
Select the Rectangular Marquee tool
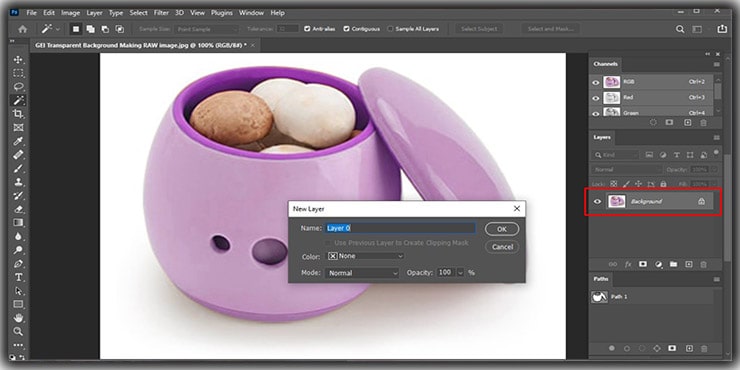point(18,73)
